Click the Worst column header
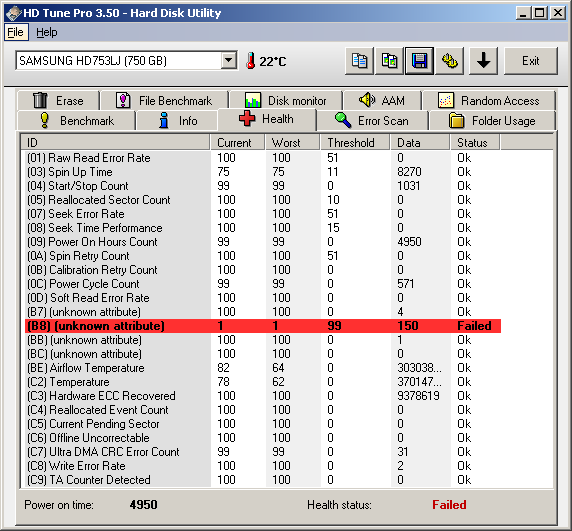This screenshot has width=572, height=531. [293, 142]
